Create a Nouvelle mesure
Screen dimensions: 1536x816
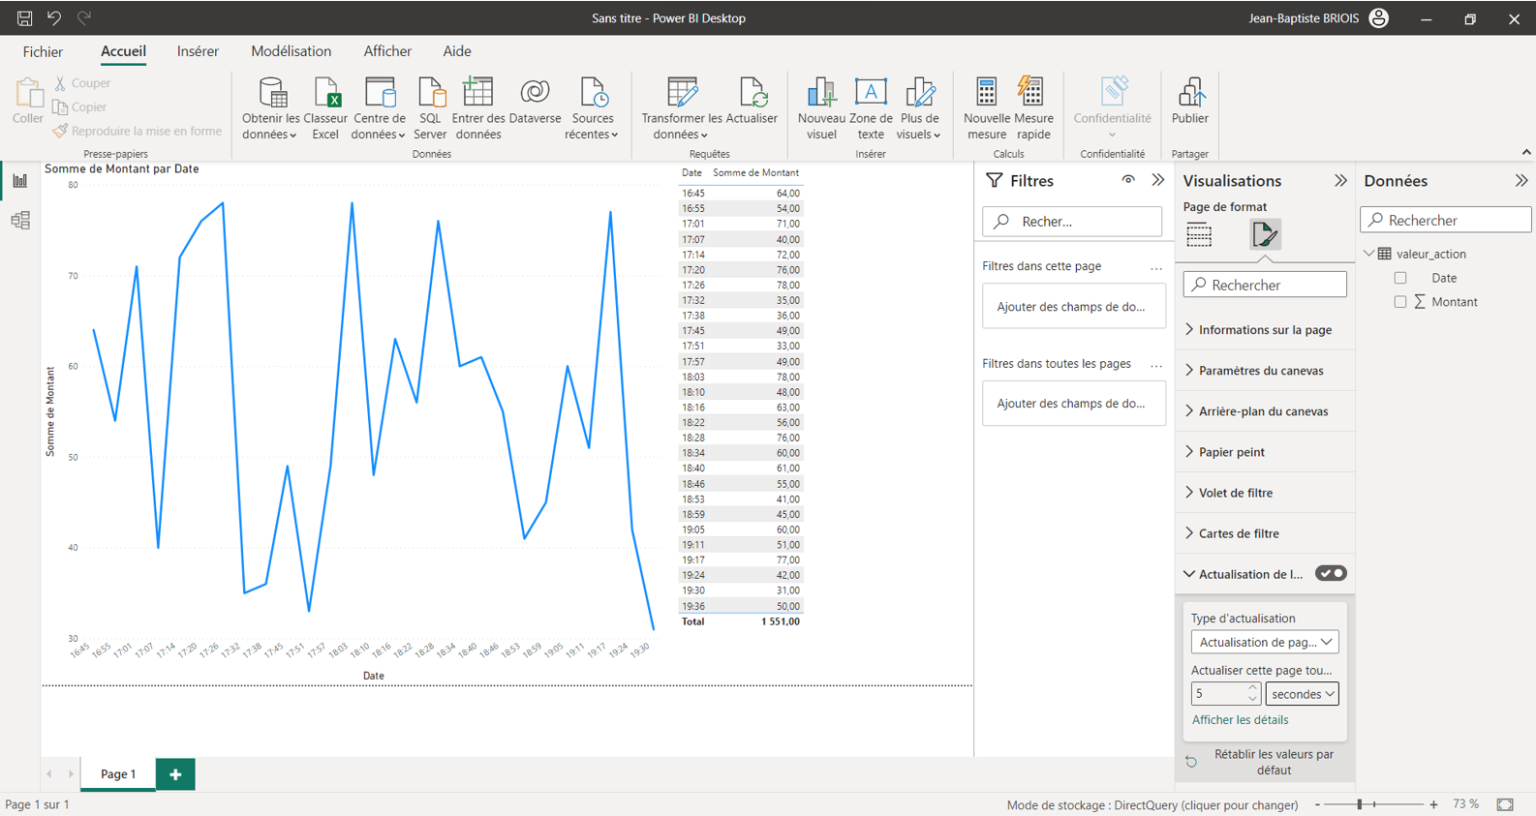[987, 108]
